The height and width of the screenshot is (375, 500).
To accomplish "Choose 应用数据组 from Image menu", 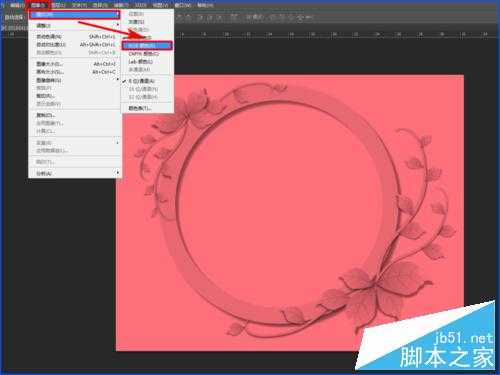I will tap(74, 151).
